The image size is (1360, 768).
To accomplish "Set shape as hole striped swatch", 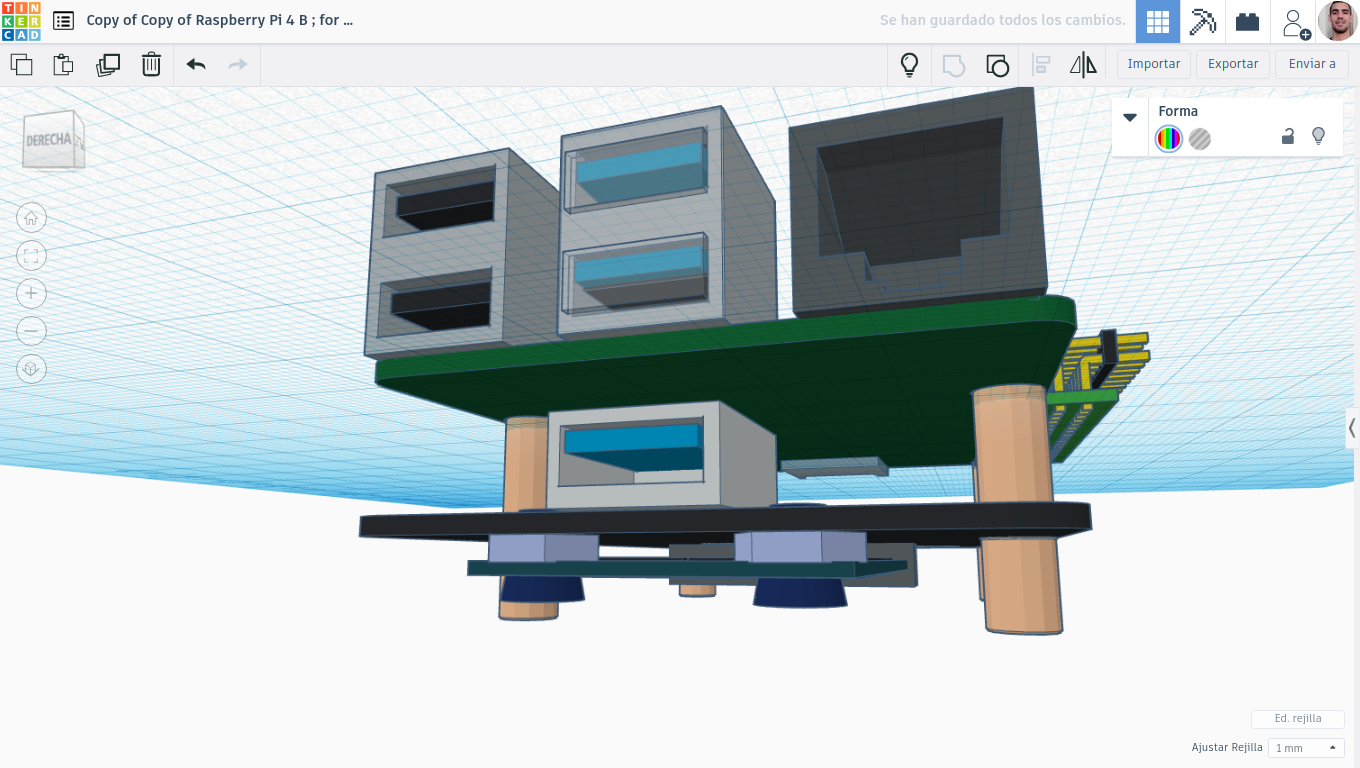I will click(x=1200, y=139).
